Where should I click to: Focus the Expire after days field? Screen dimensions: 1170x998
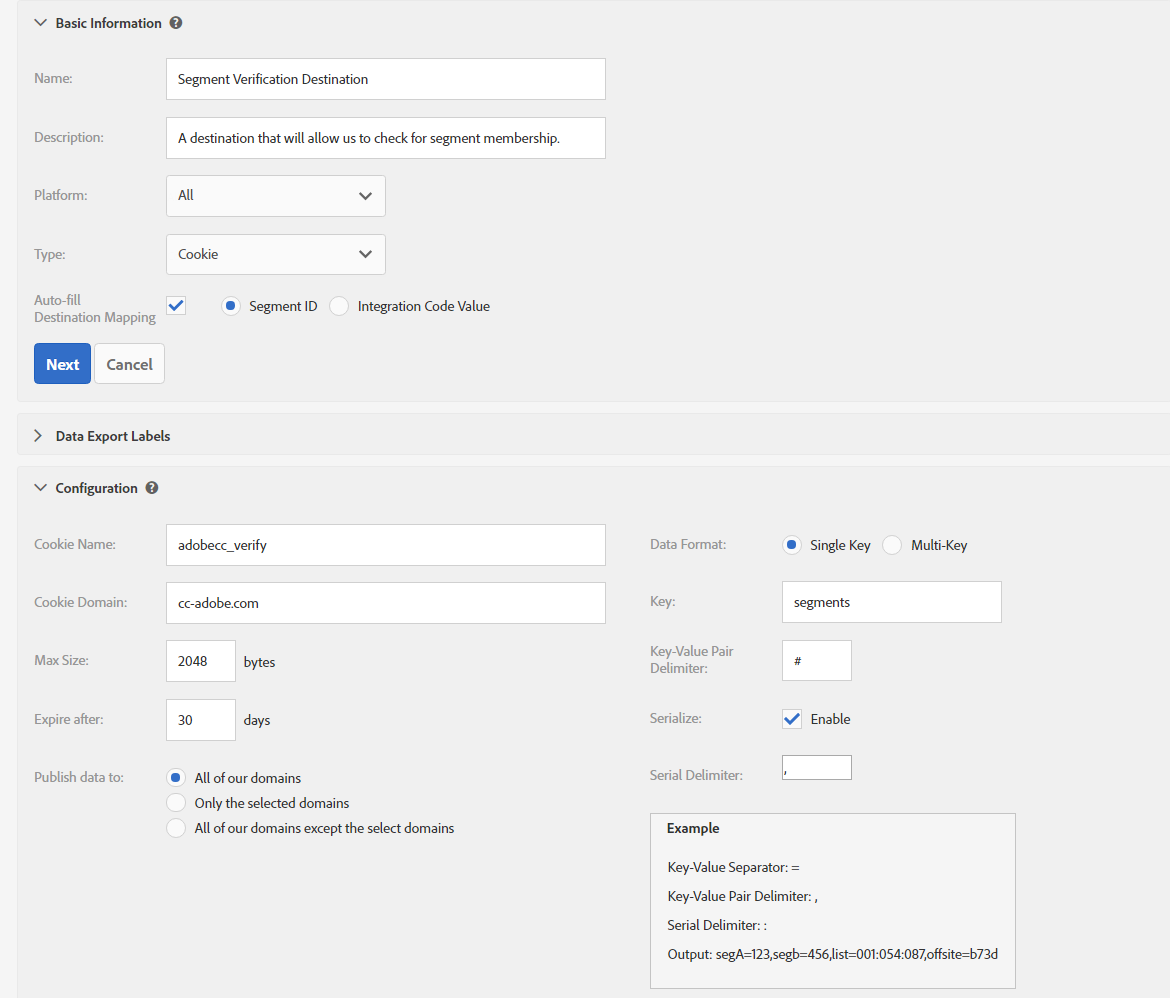(x=200, y=719)
